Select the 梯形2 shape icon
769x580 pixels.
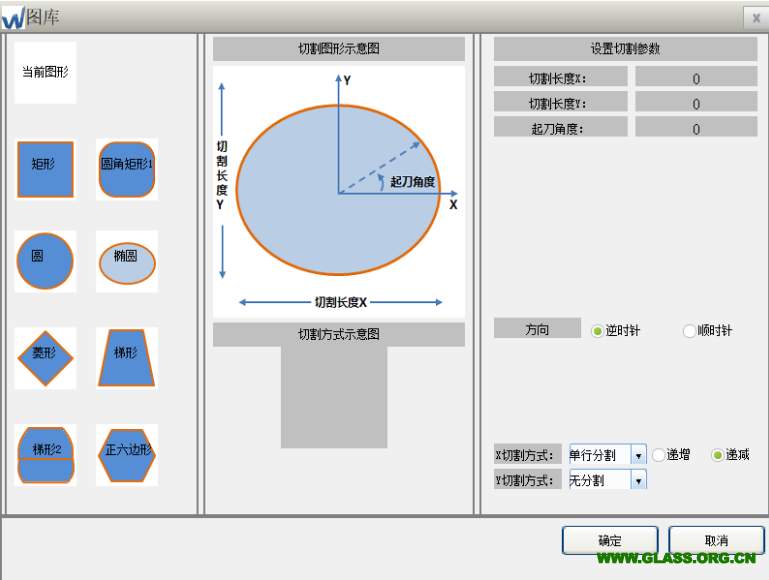[x=46, y=454]
